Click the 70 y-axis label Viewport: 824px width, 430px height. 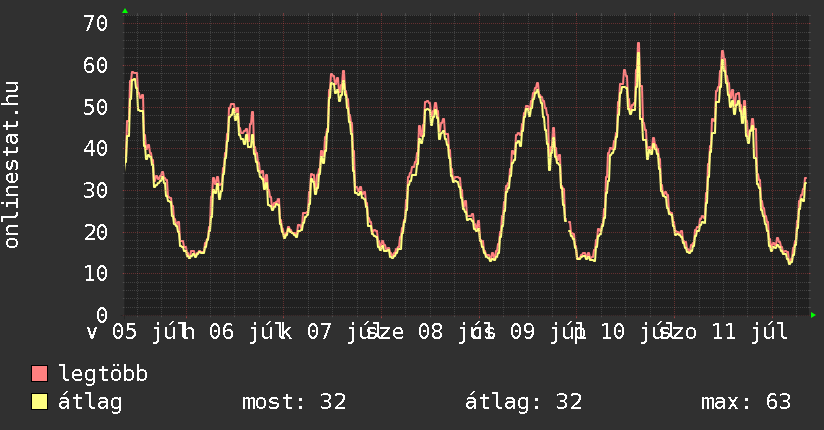[x=96, y=24]
